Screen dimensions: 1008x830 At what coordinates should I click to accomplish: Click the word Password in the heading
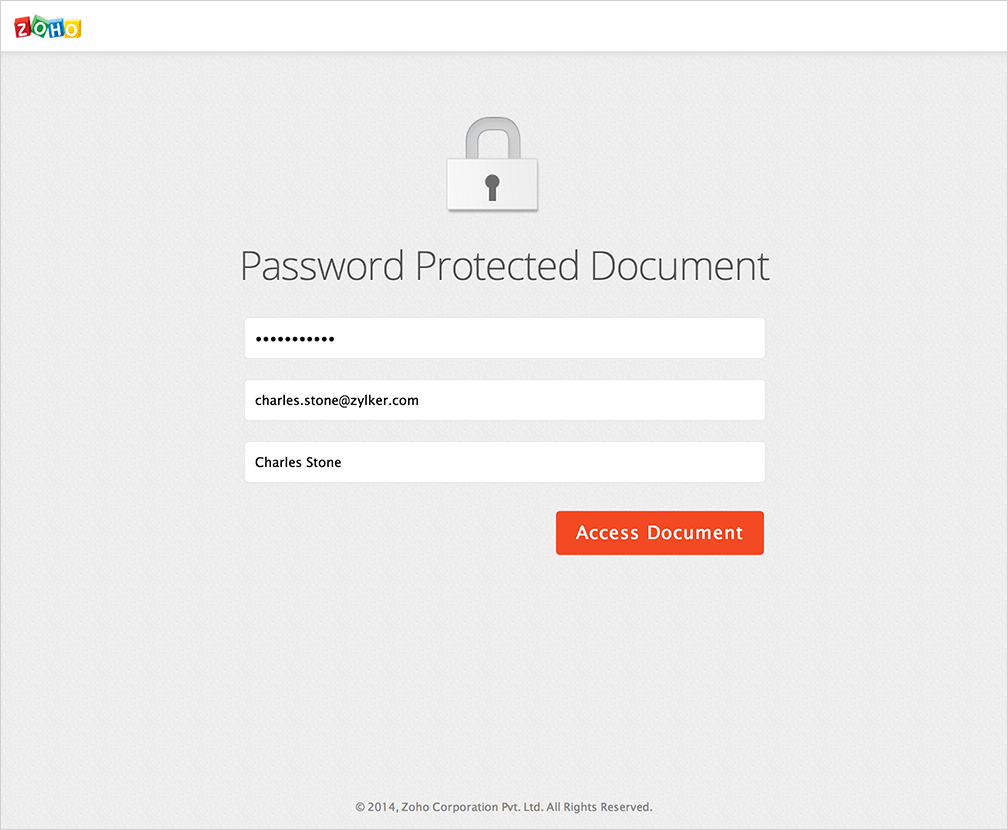click(322, 267)
